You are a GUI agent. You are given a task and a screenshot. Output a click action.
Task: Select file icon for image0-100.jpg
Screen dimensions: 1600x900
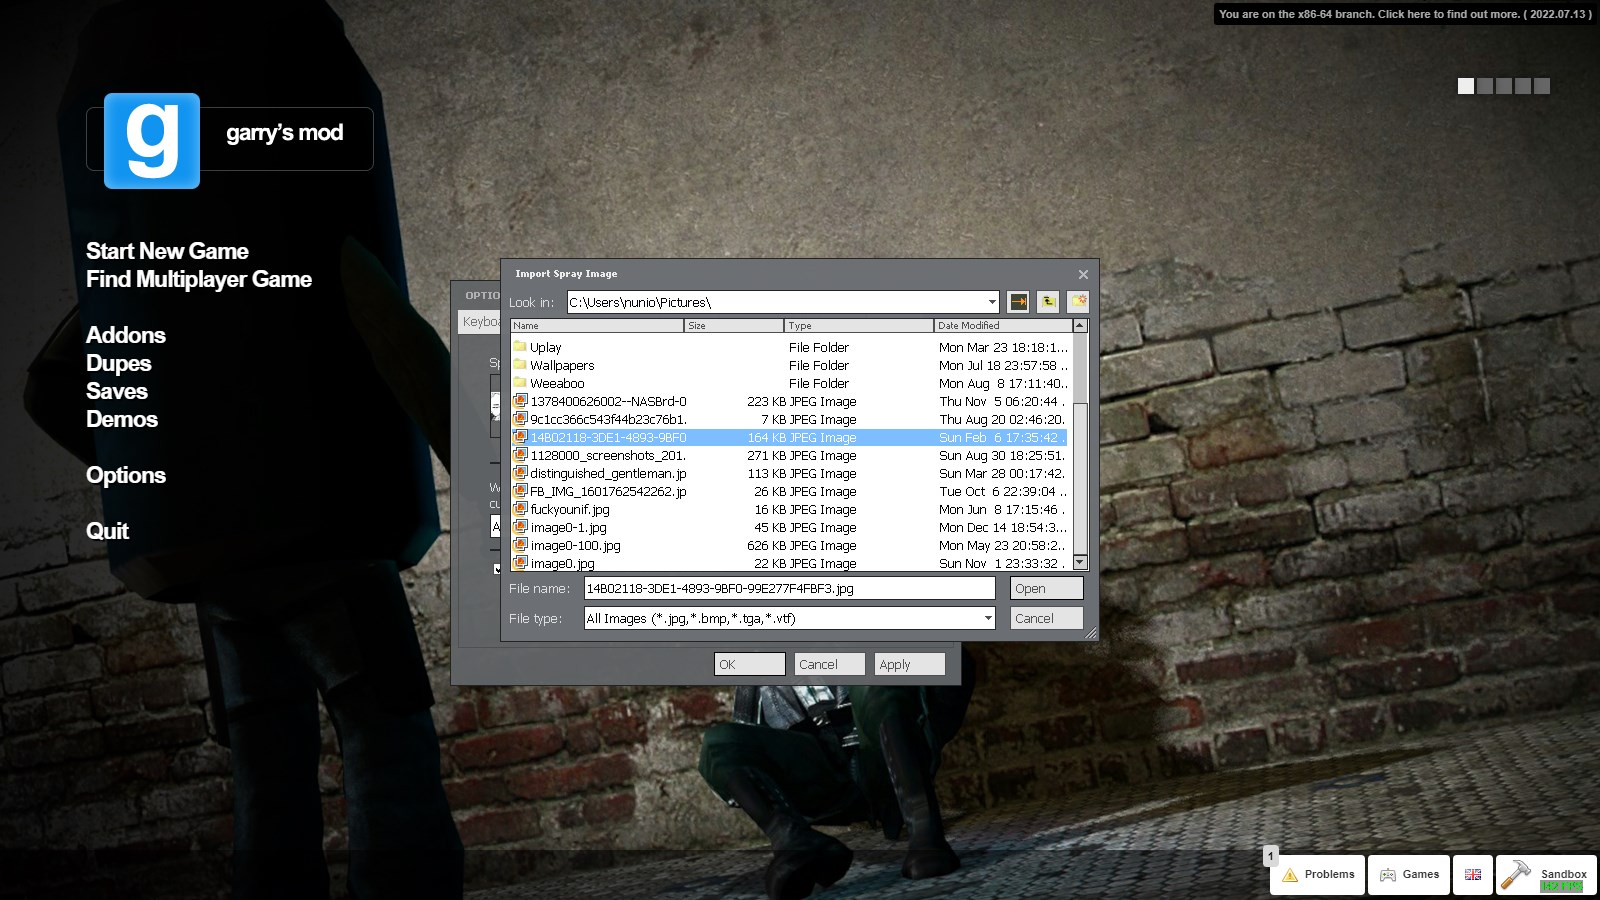coord(520,545)
